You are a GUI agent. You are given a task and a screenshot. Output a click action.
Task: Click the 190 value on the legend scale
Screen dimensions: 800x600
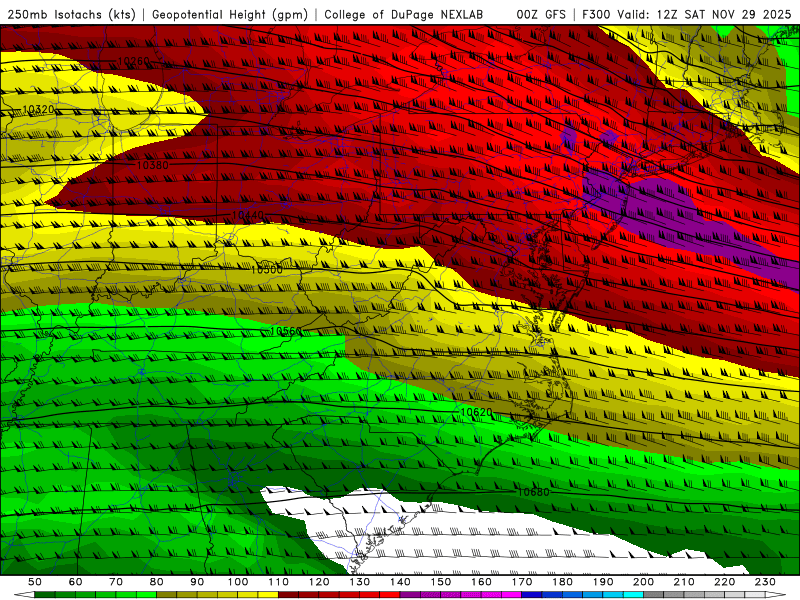click(604, 582)
